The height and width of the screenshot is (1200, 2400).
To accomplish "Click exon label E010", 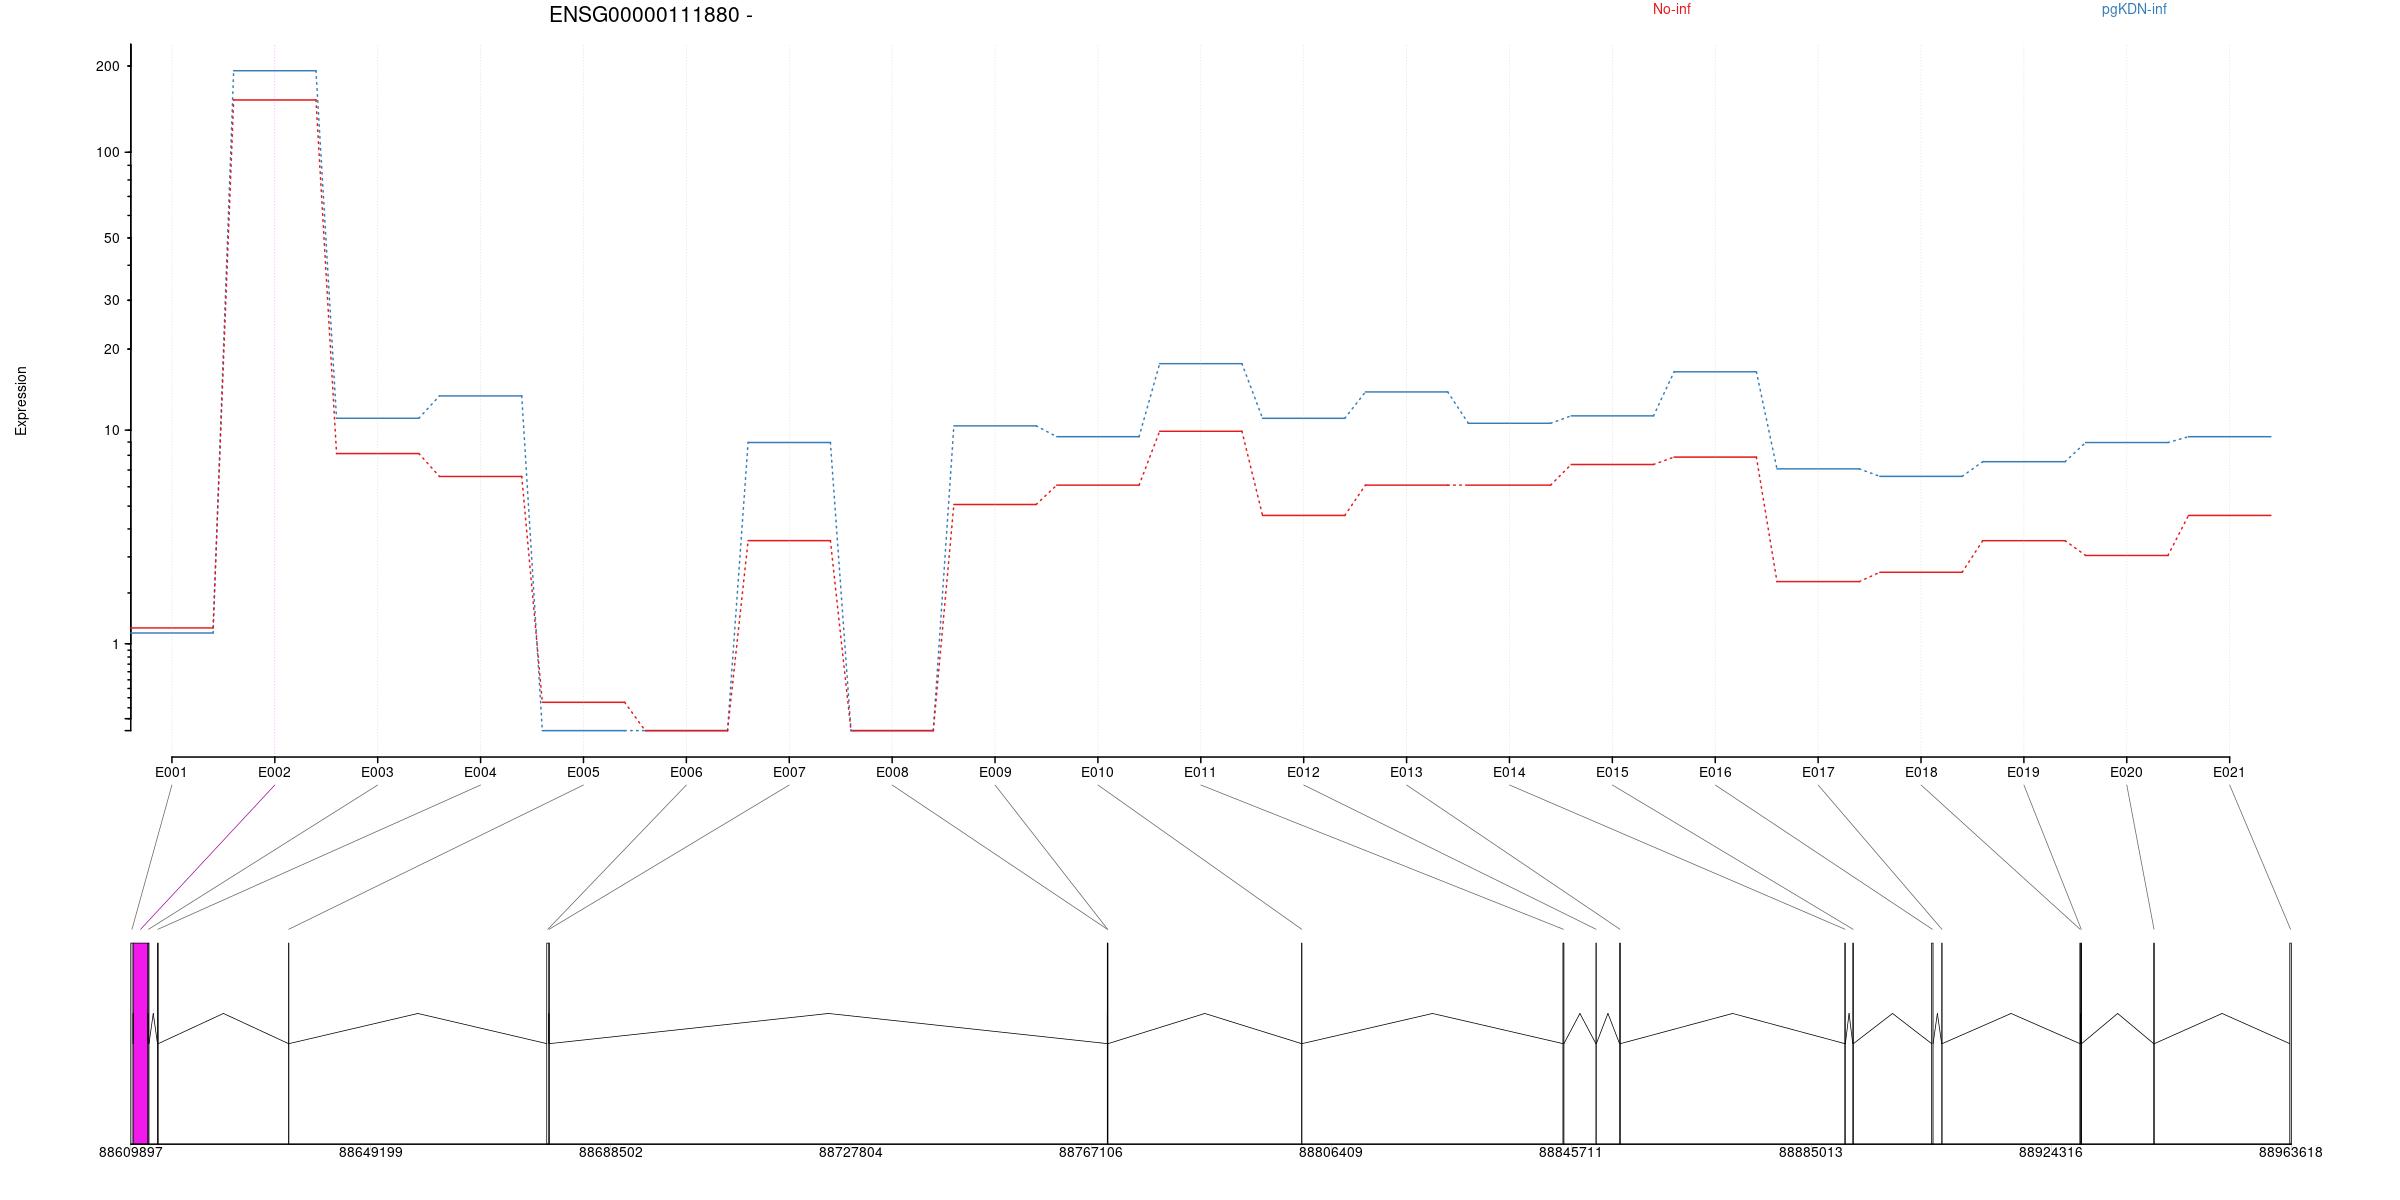I will tap(1097, 772).
